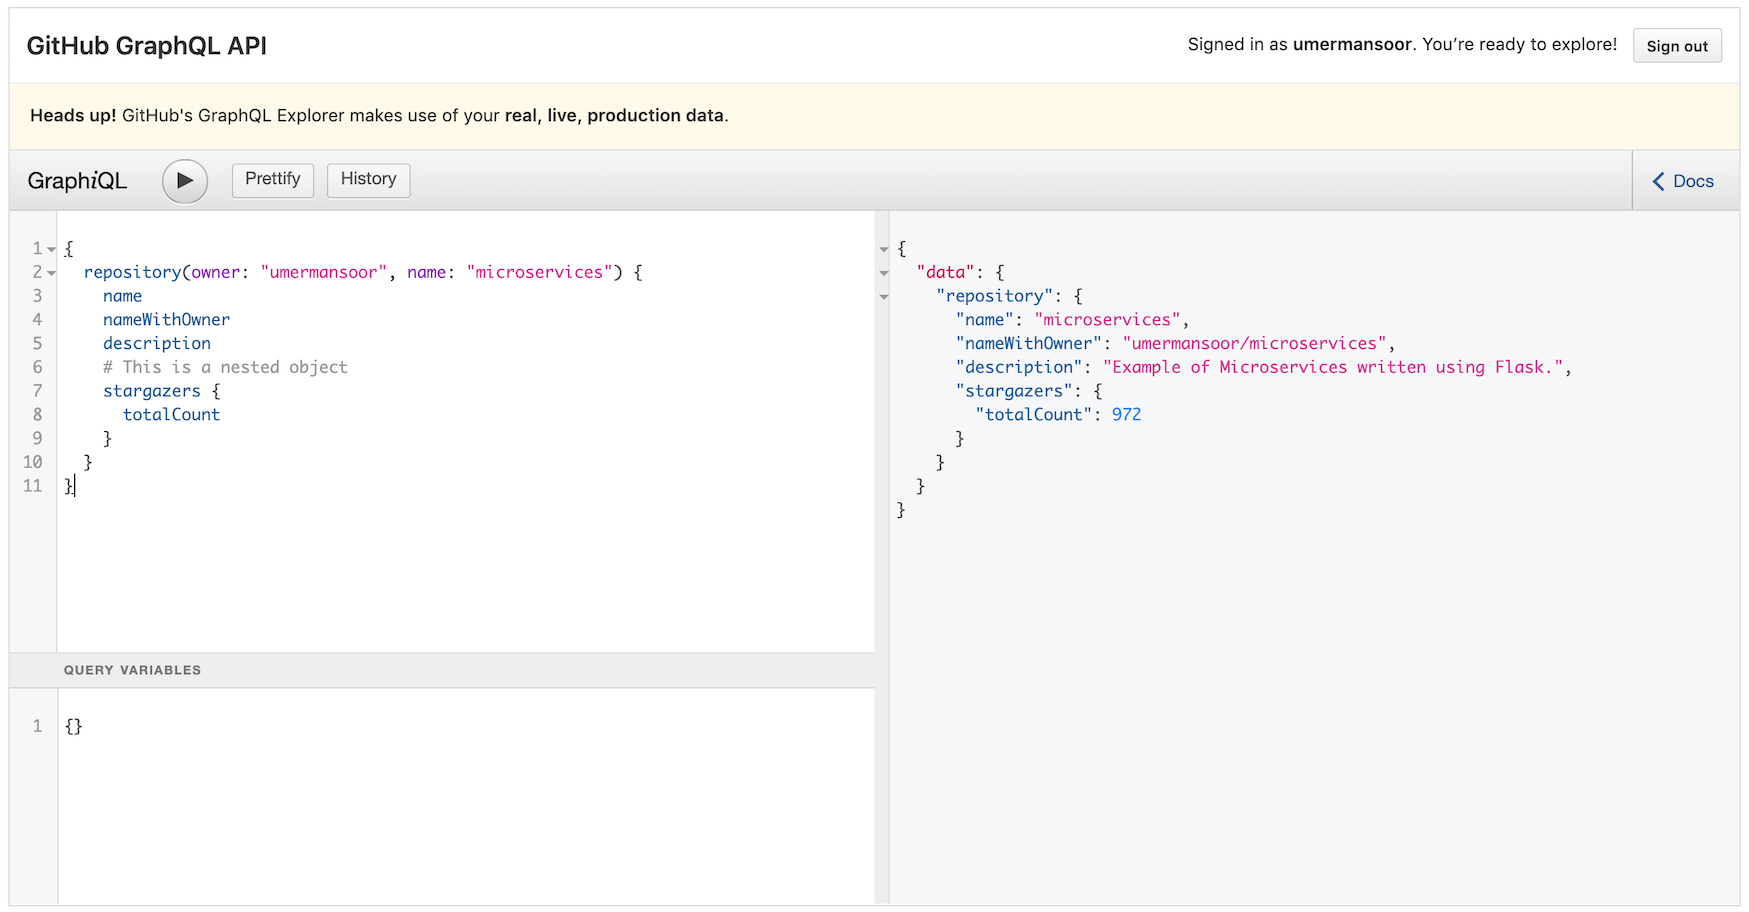
Task: Open the History panel
Action: [367, 180]
